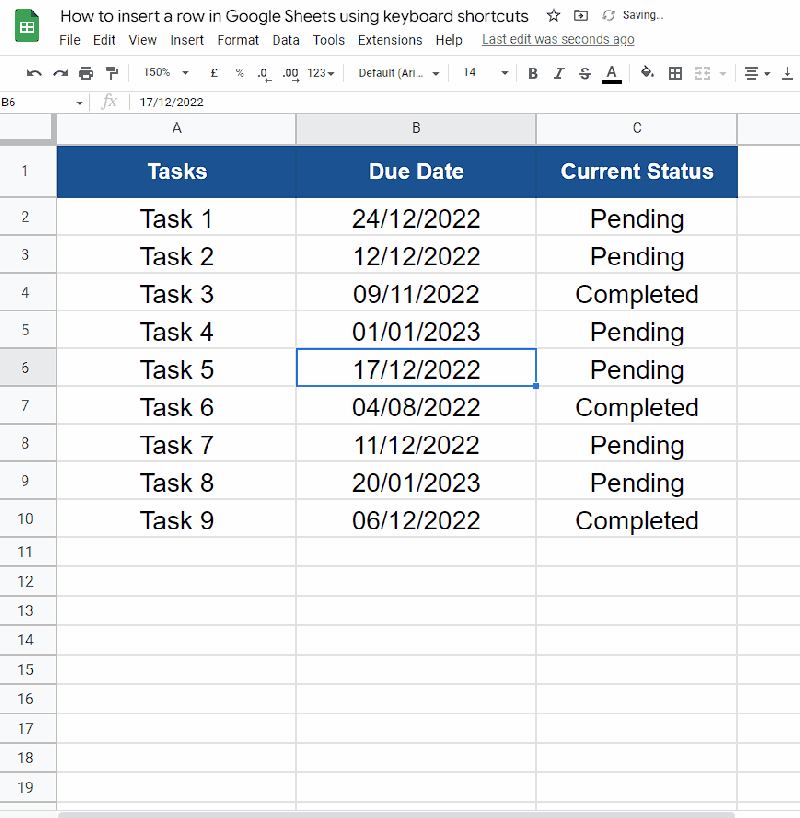Increase decimal places
800x818 pixels.
(x=289, y=72)
